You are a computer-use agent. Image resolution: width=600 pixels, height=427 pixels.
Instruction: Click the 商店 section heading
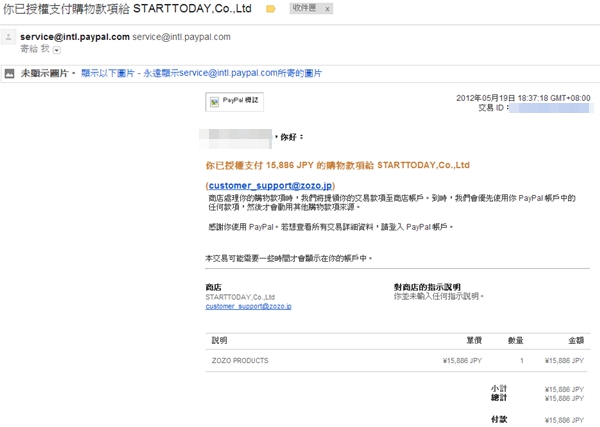pos(213,287)
